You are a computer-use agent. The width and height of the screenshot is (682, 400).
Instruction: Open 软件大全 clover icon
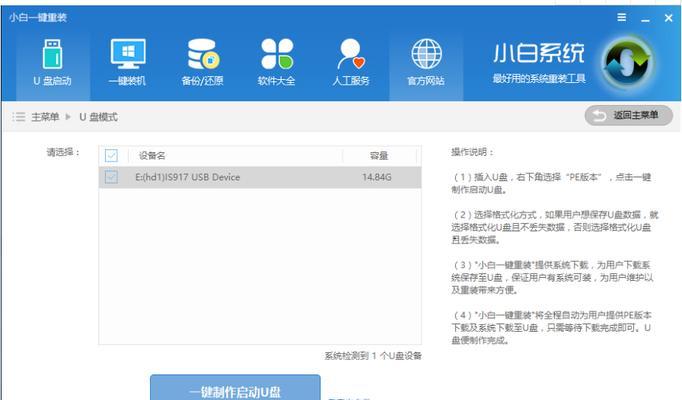[277, 54]
